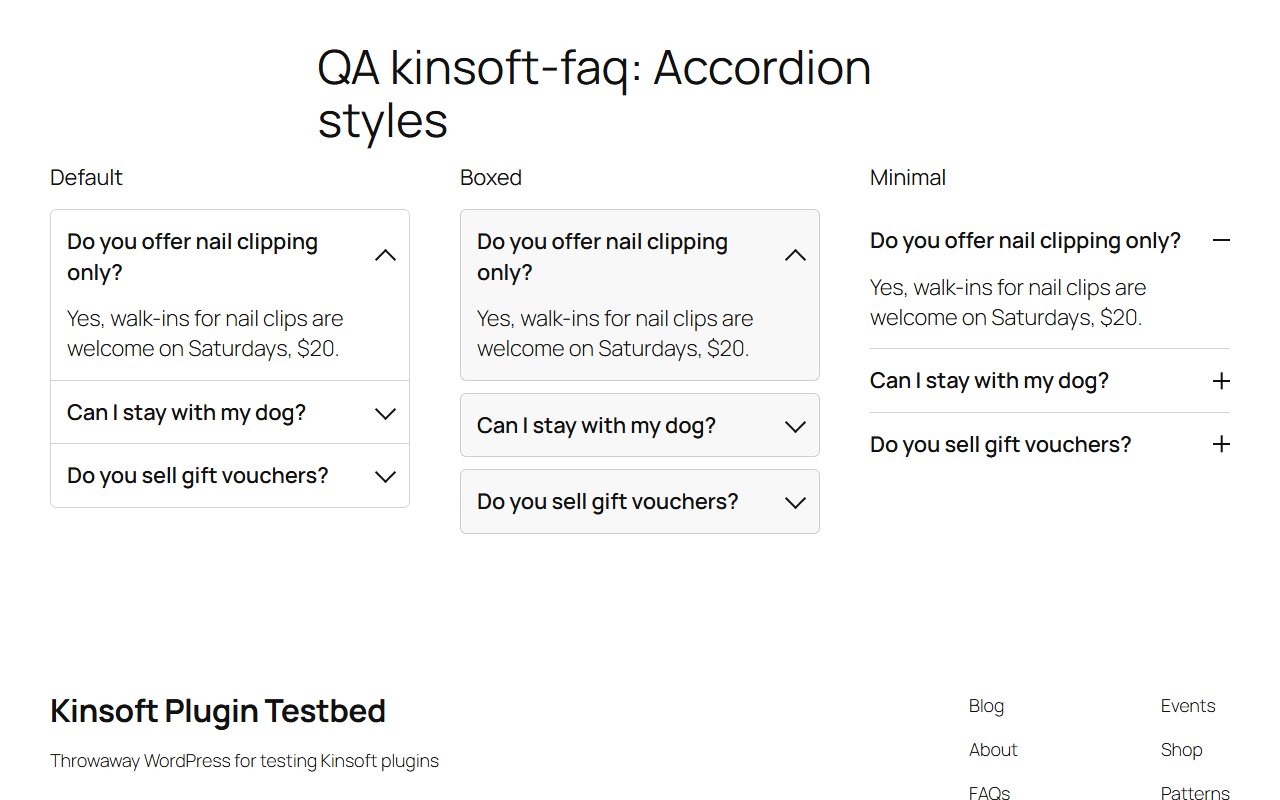The image size is (1280, 800).
Task: Click the 'Default' column label
Action: (x=86, y=178)
